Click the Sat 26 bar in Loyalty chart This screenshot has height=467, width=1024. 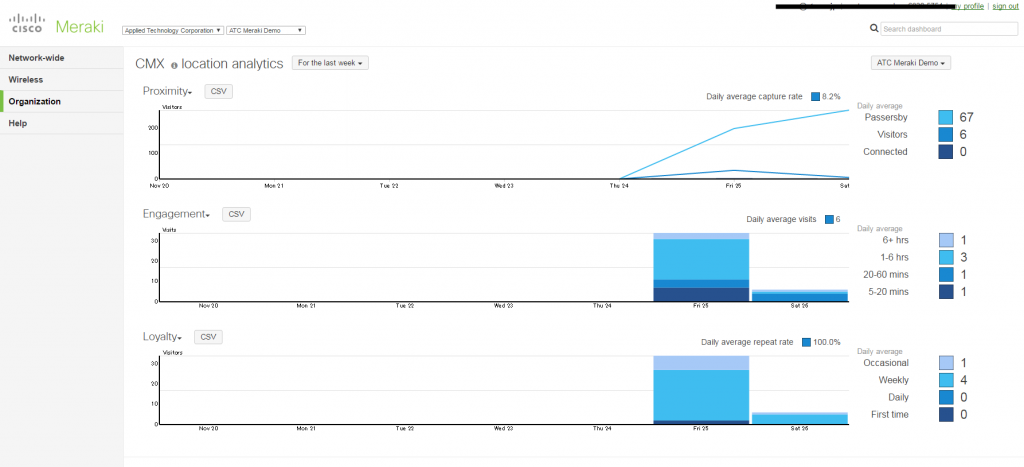pos(800,418)
